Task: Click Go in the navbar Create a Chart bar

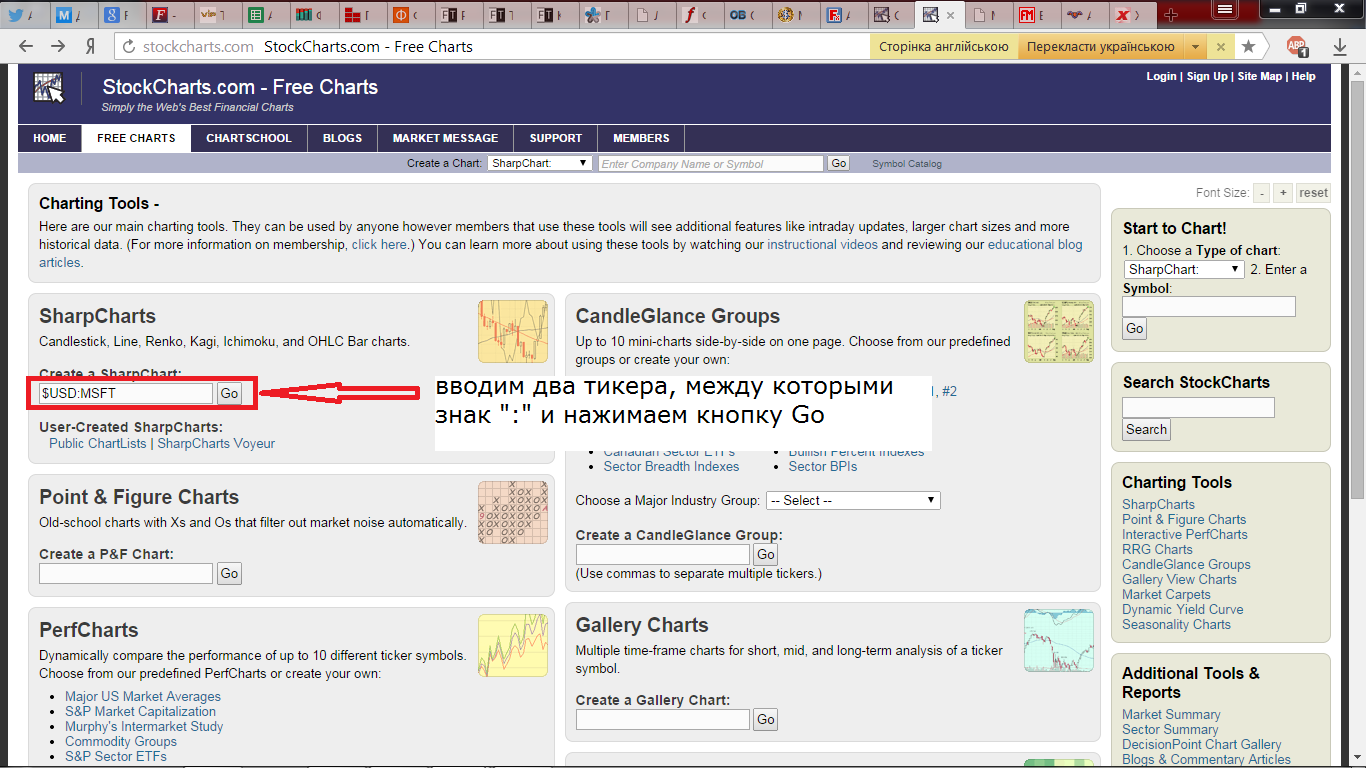Action: pos(838,163)
